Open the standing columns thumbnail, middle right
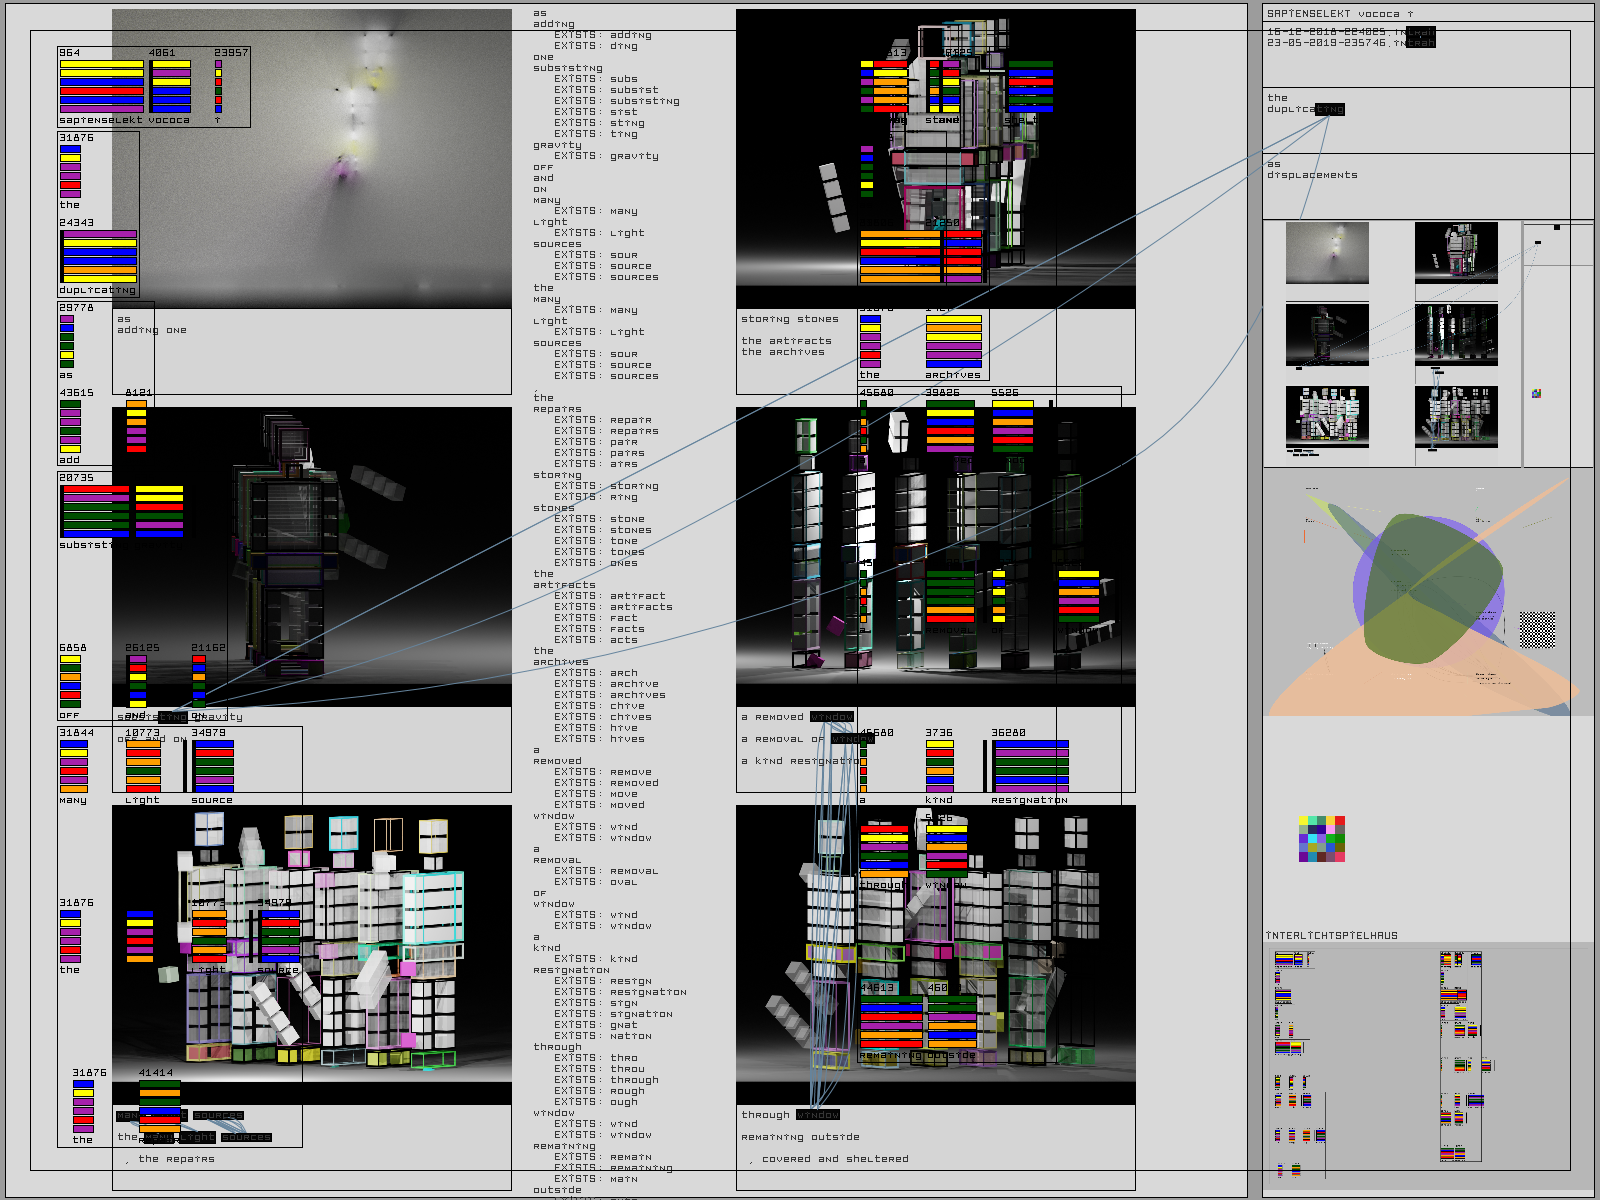The width and height of the screenshot is (1600, 1200). [1456, 335]
